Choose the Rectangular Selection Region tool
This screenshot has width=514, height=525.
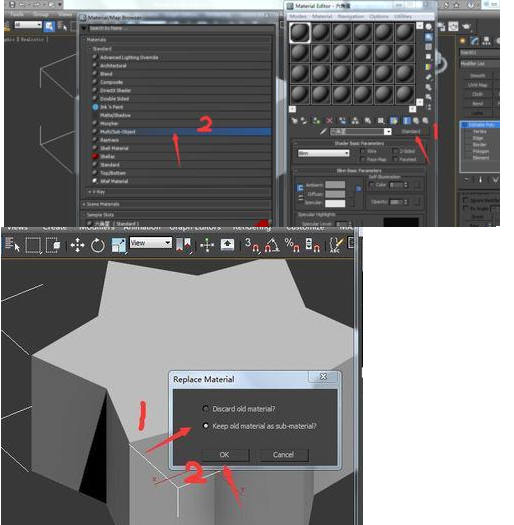coord(33,245)
